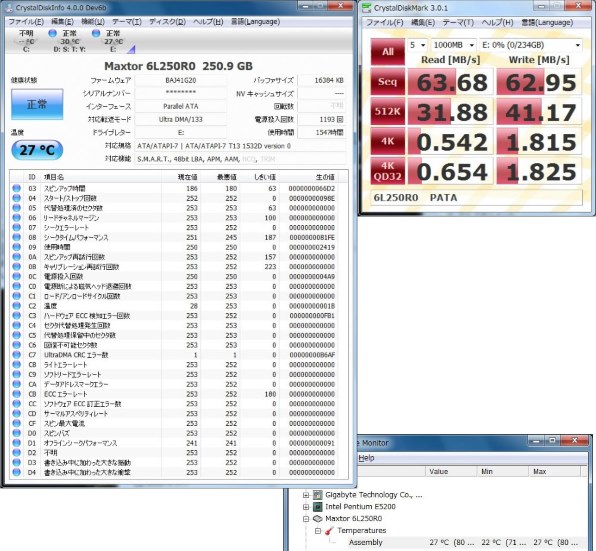Click the Intel Pentium E5200 CPU icon

[x=317, y=507]
